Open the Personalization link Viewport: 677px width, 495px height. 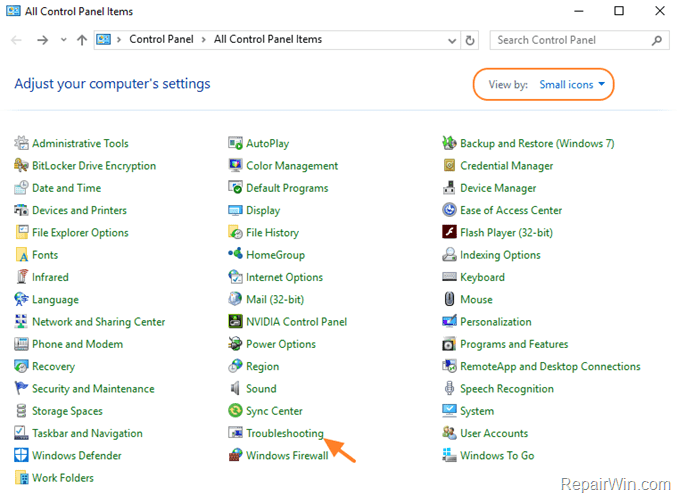pyautogui.click(x=496, y=322)
